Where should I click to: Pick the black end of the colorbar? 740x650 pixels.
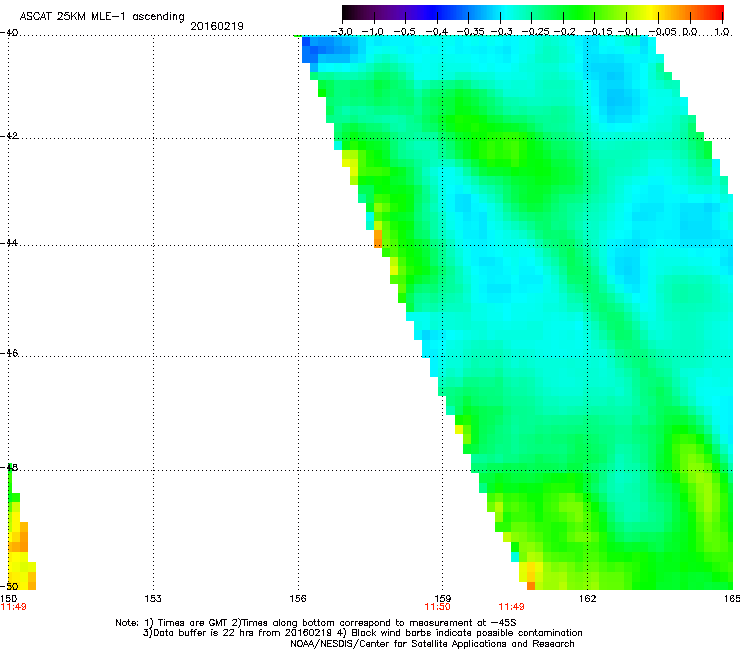(x=348, y=12)
